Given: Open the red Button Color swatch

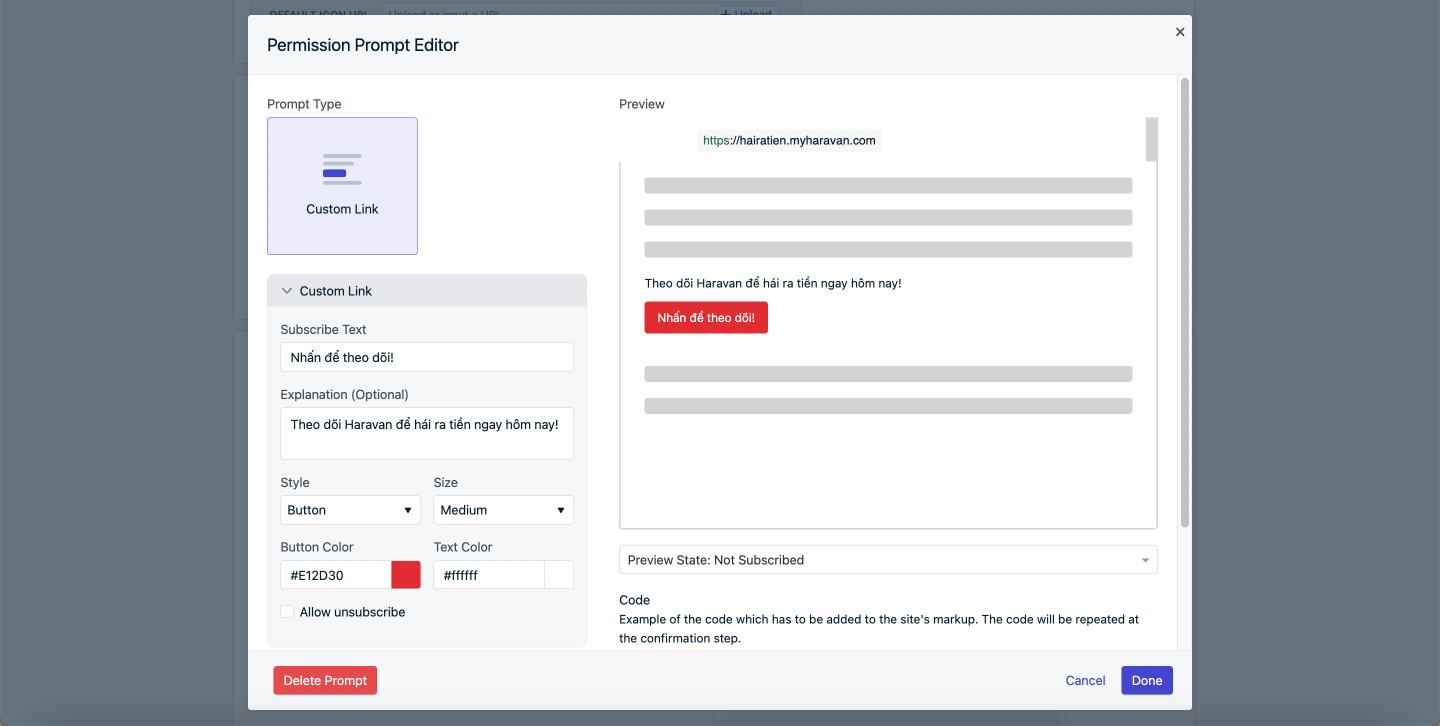Looking at the screenshot, I should pos(406,575).
